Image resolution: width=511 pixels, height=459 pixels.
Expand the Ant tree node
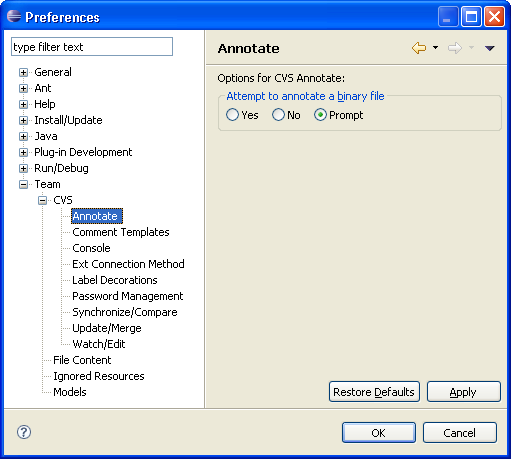pos(23,88)
